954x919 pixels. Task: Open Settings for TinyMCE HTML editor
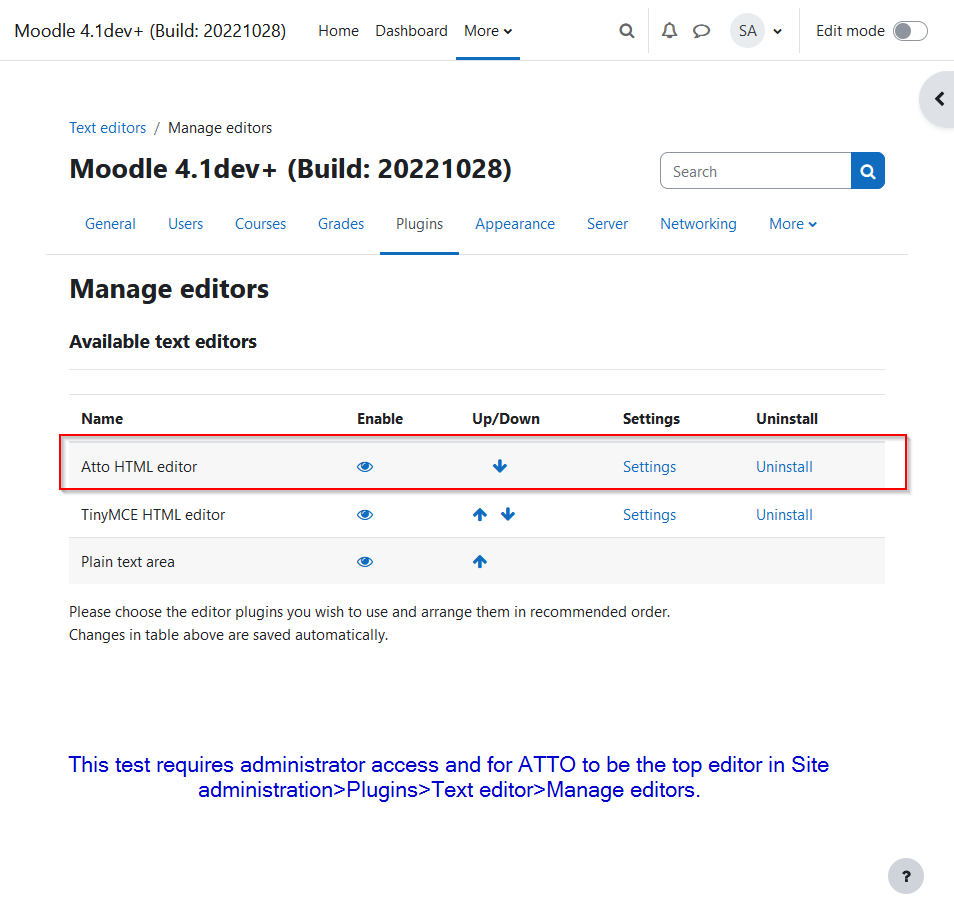click(649, 515)
